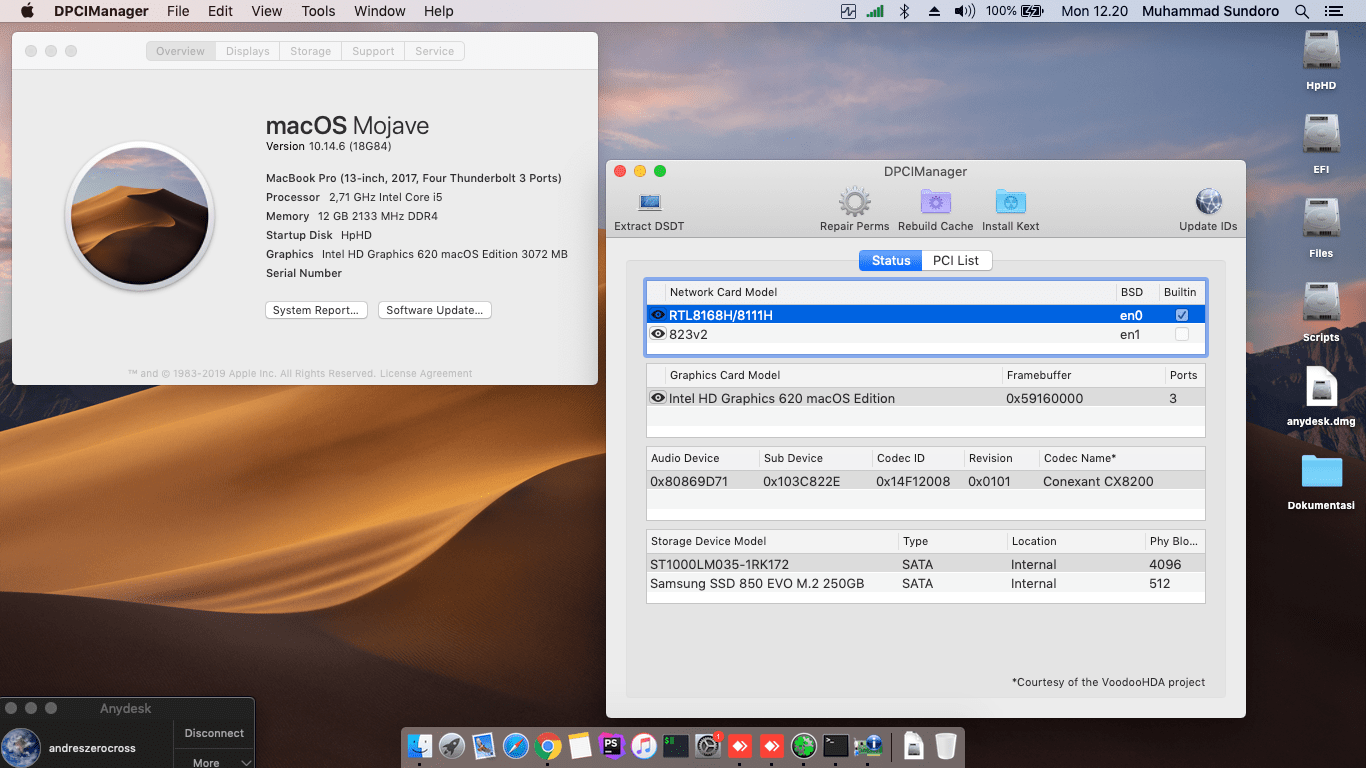Viewport: 1366px width, 768px height.
Task: Launch Photoshop from the Dock
Action: [x=612, y=745]
